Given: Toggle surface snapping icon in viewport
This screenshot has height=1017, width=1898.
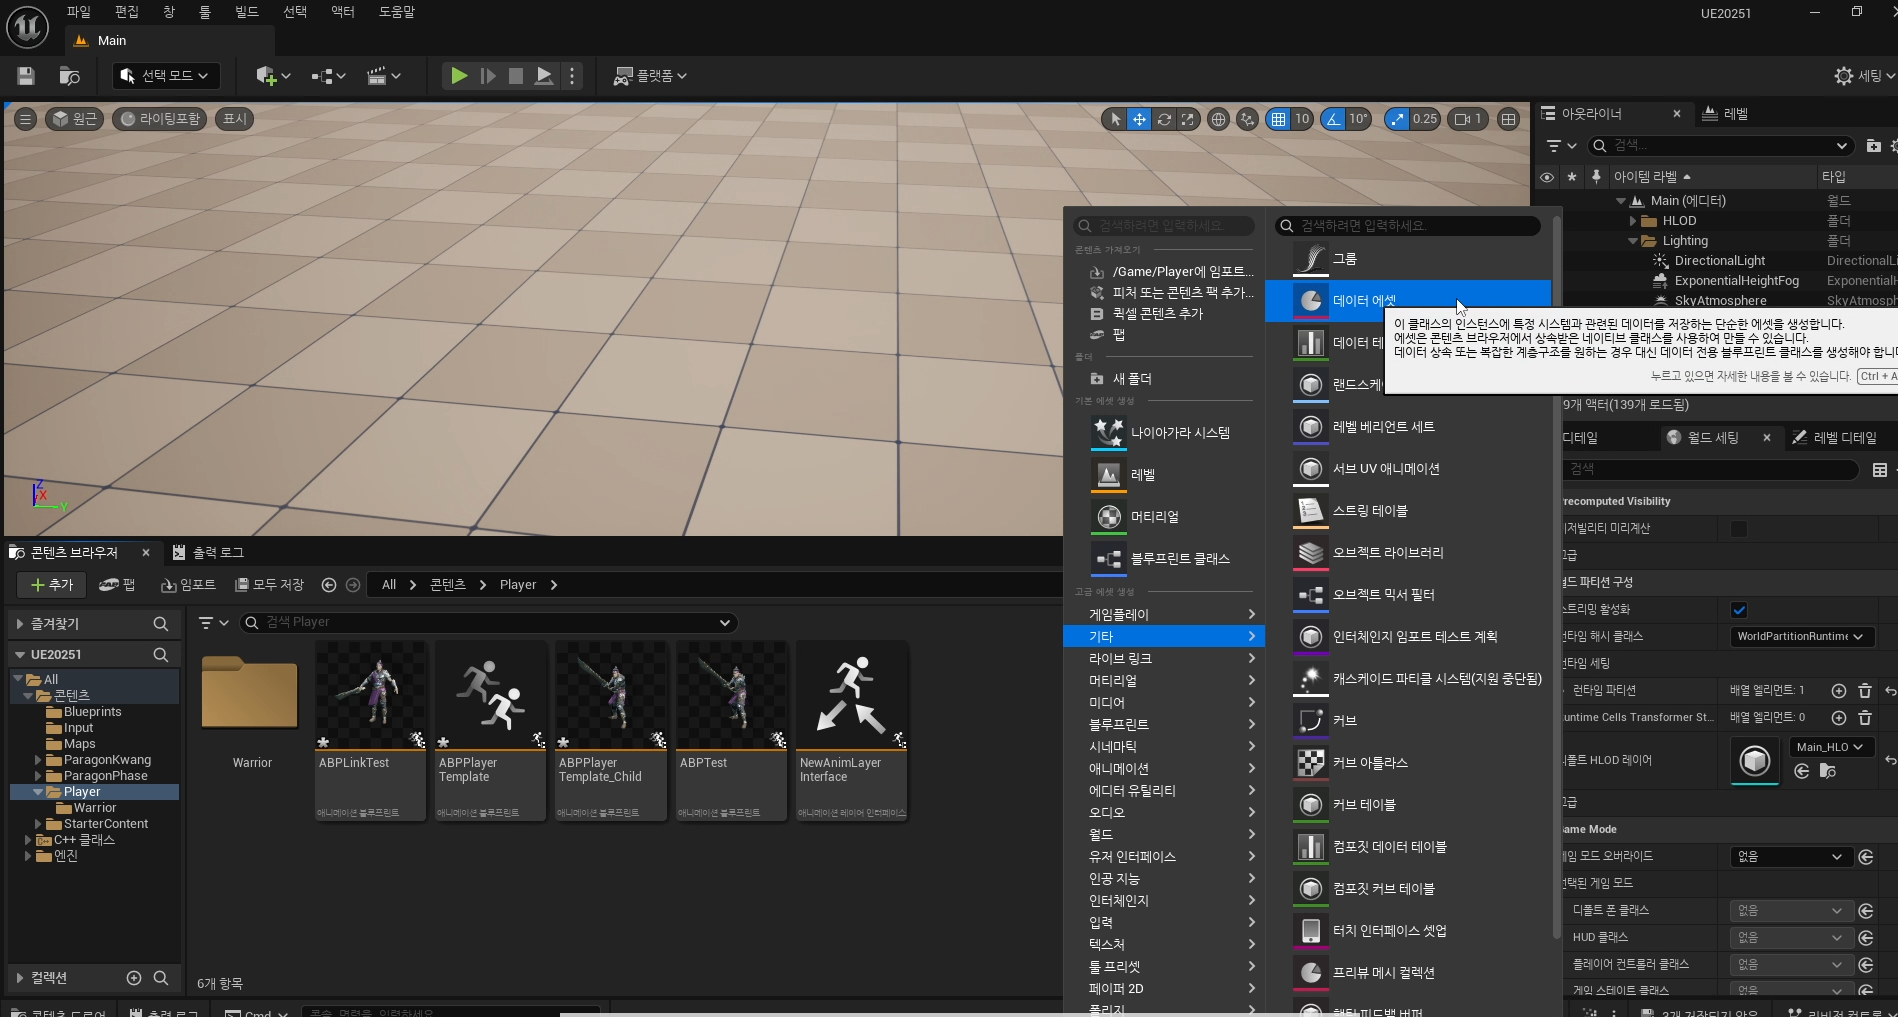Looking at the screenshot, I should click(x=1247, y=119).
